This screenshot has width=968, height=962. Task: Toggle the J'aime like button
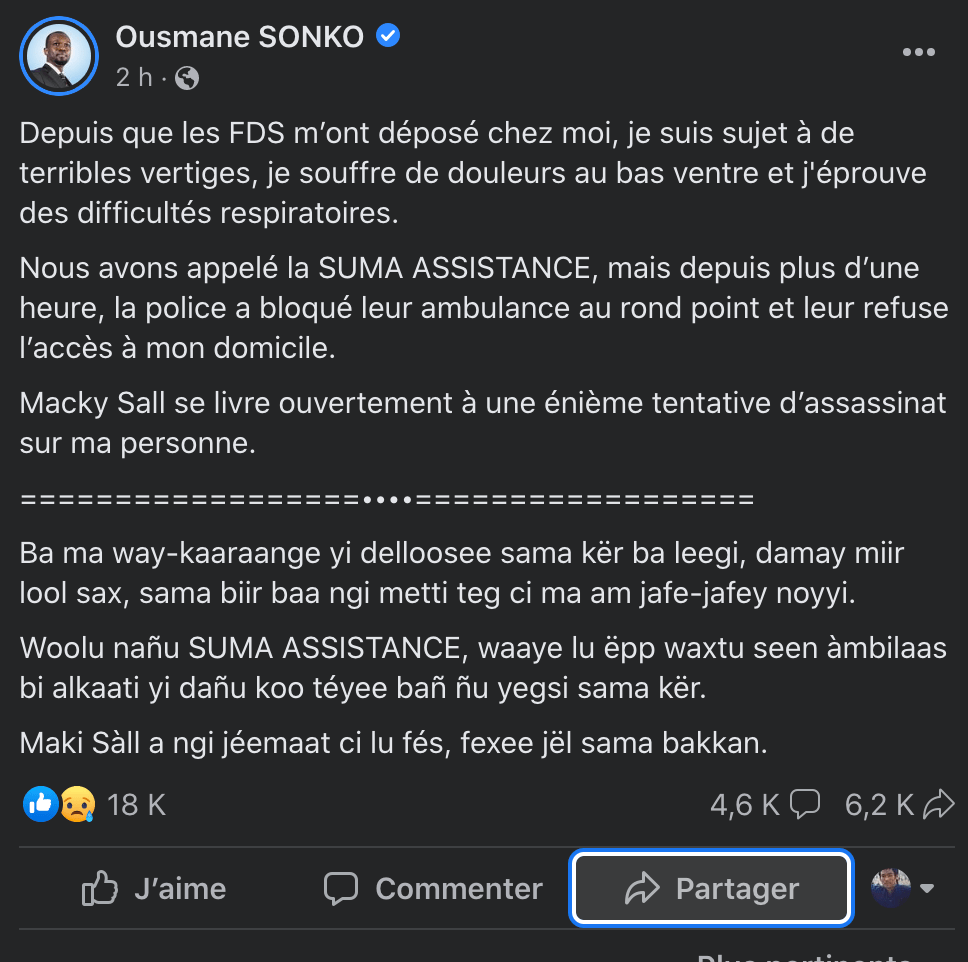click(154, 888)
